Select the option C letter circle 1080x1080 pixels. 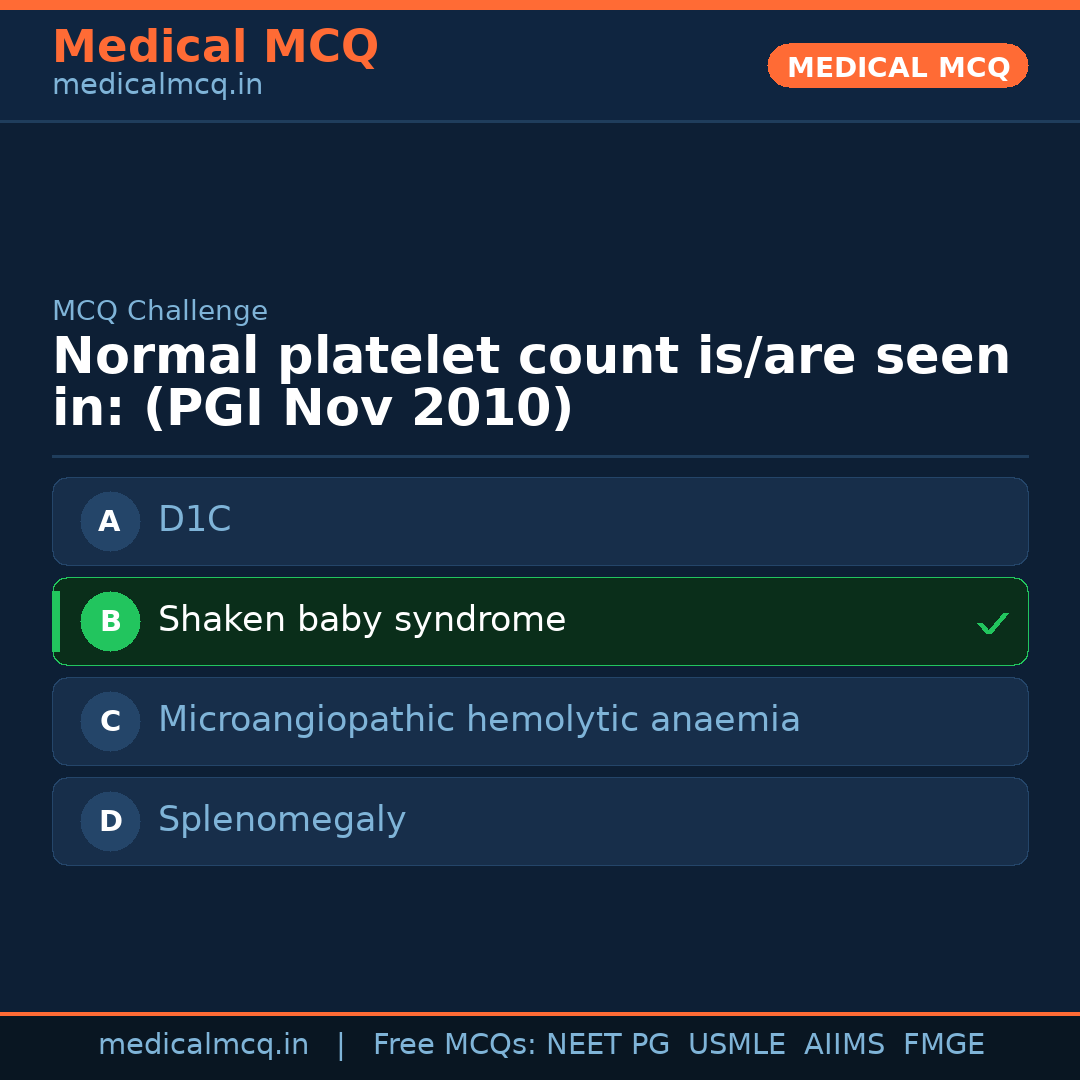110,721
